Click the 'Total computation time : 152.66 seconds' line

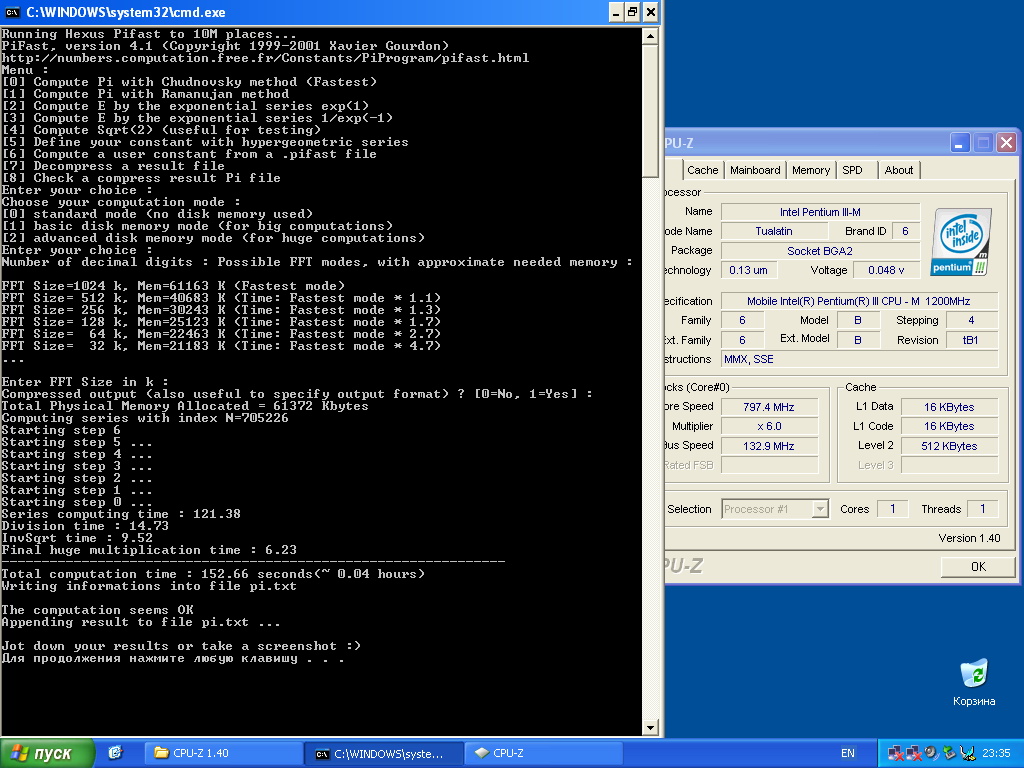tap(213, 574)
